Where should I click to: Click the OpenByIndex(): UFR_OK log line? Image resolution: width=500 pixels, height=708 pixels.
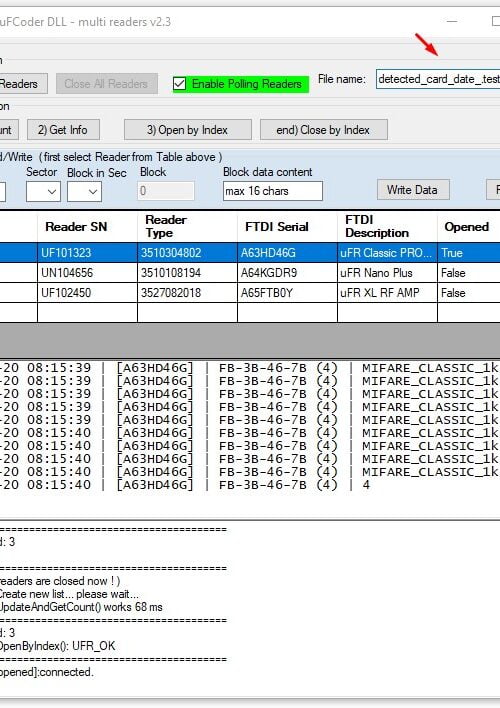[x=58, y=646]
